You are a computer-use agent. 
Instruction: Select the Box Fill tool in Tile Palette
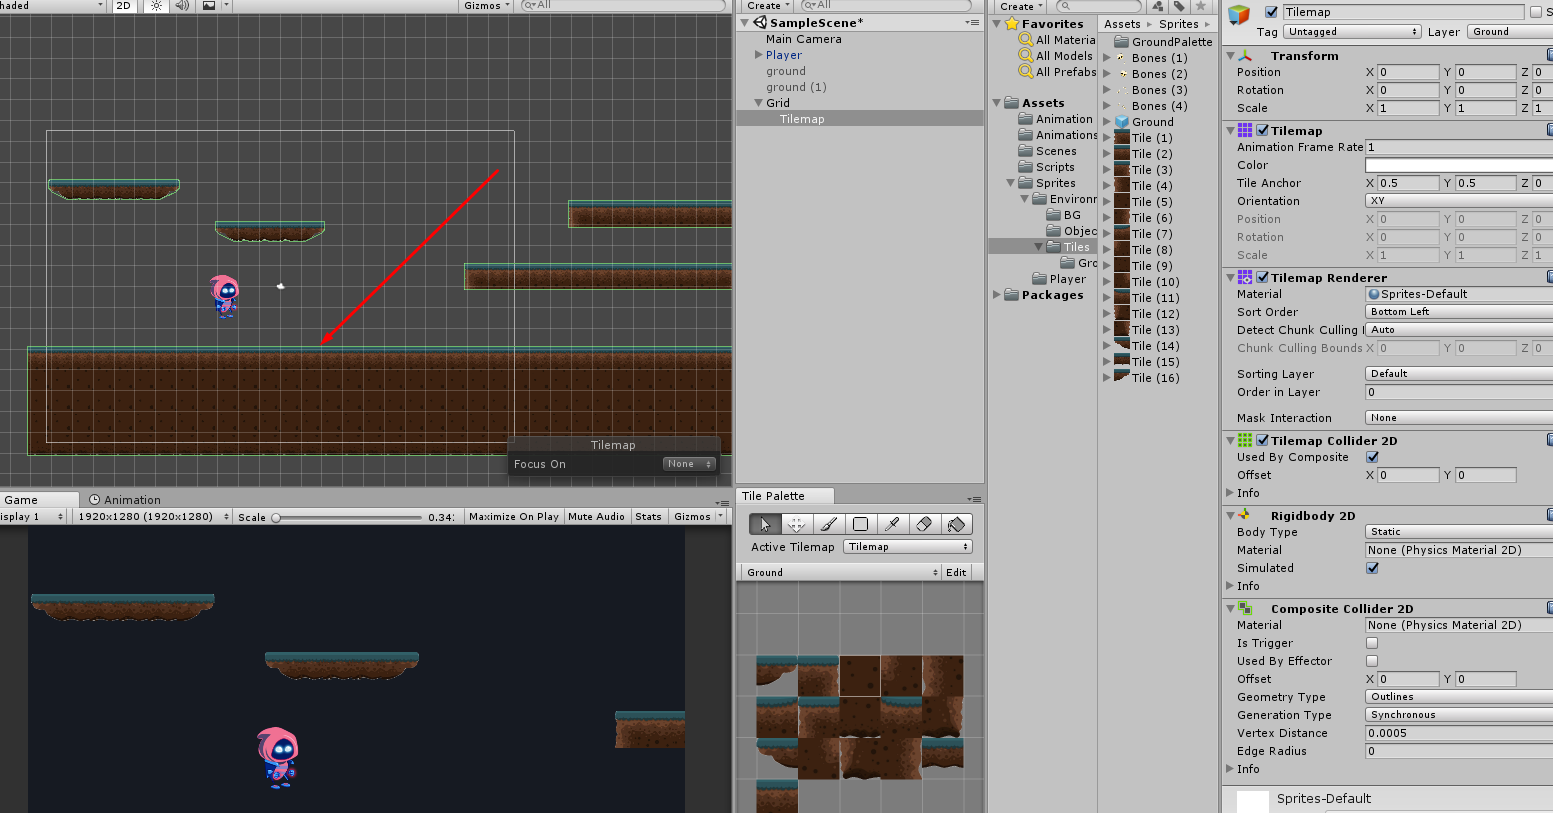click(860, 524)
